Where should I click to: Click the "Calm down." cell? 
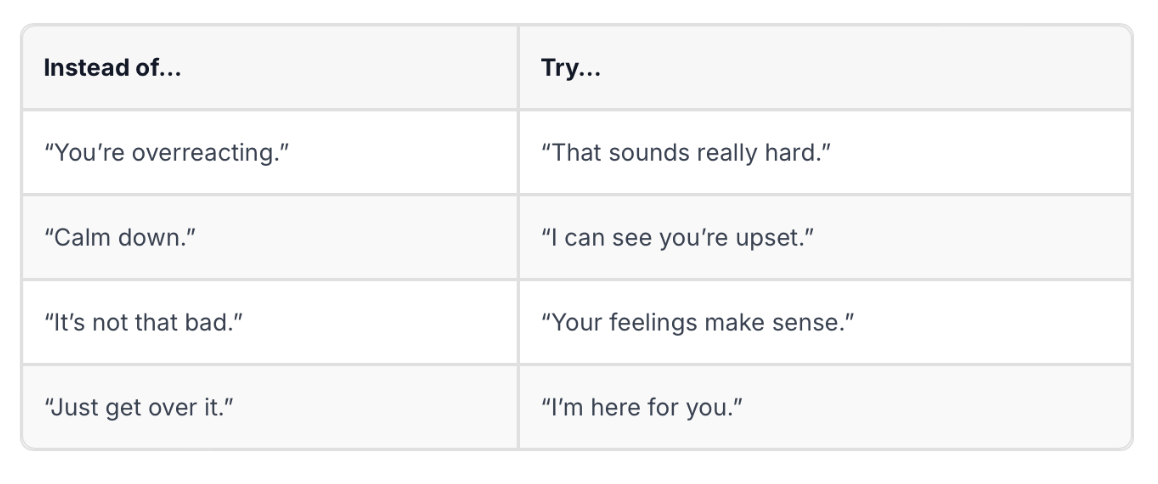pos(270,238)
